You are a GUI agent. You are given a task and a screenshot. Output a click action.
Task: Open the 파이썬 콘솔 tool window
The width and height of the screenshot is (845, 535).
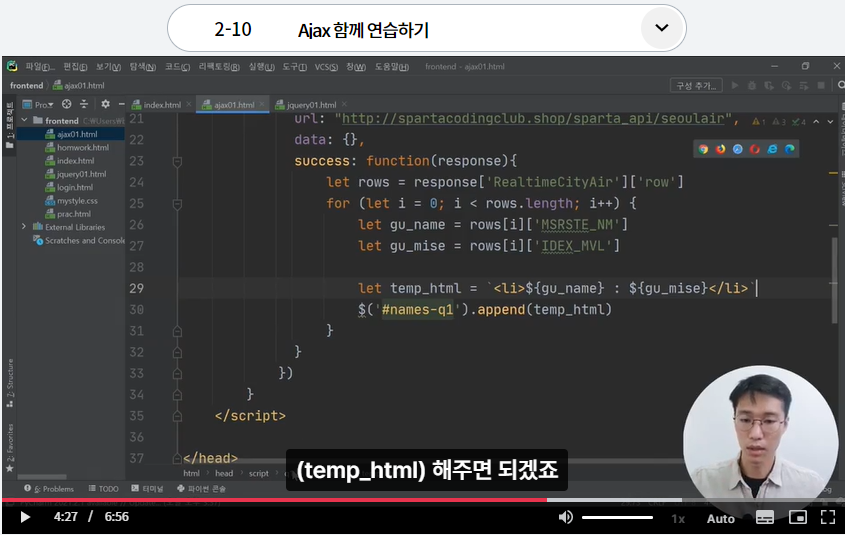202,489
